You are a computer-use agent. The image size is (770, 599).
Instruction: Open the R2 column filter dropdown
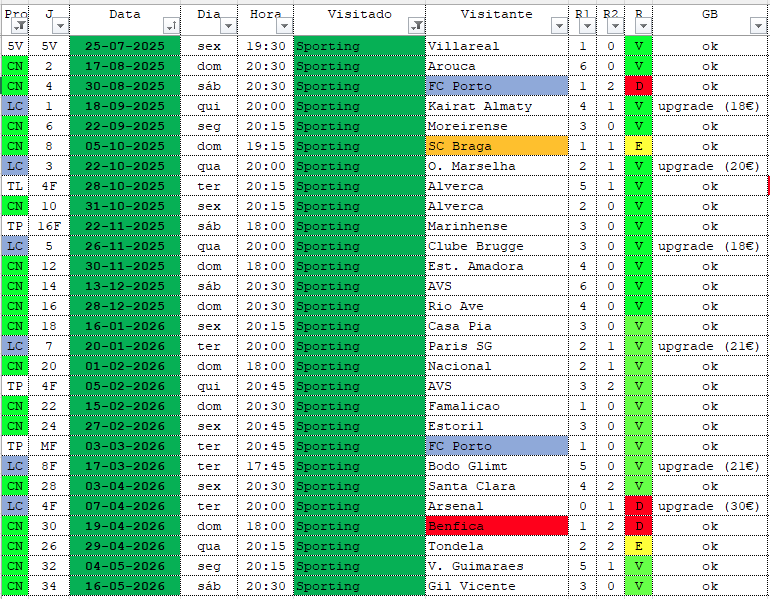point(615,26)
